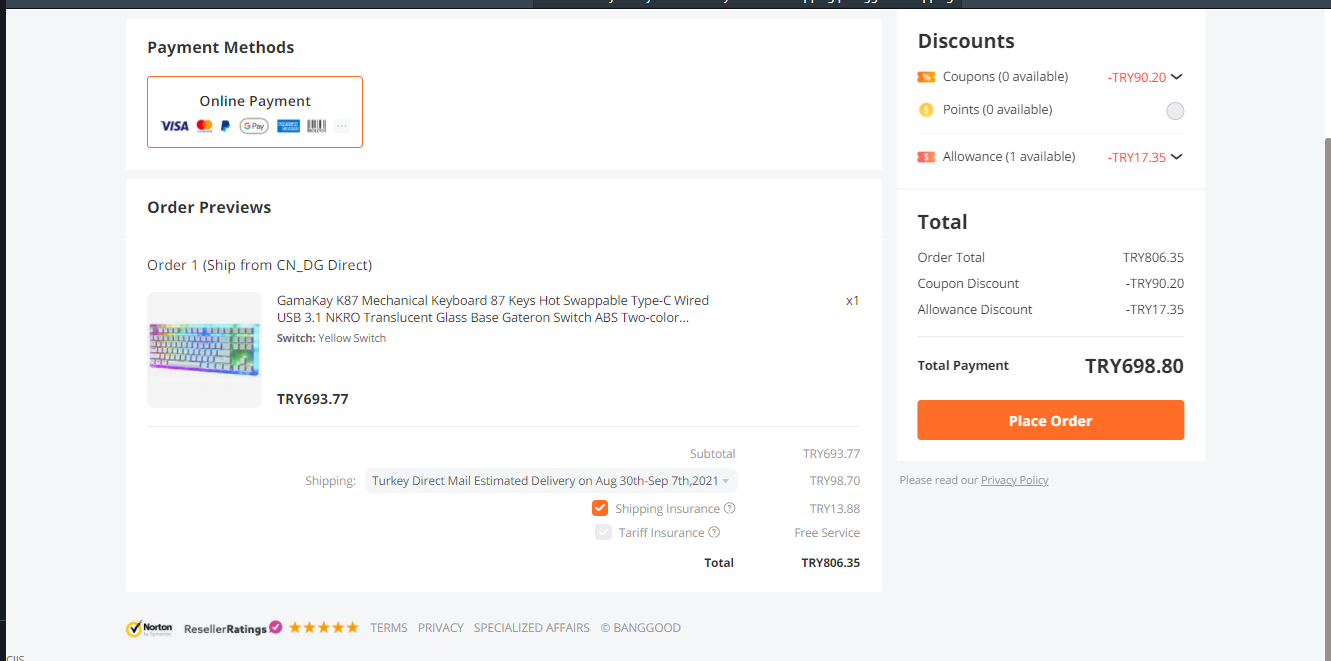Image resolution: width=1331 pixels, height=661 pixels.
Task: Expand the Coupons discount chevron
Action: 1177,77
